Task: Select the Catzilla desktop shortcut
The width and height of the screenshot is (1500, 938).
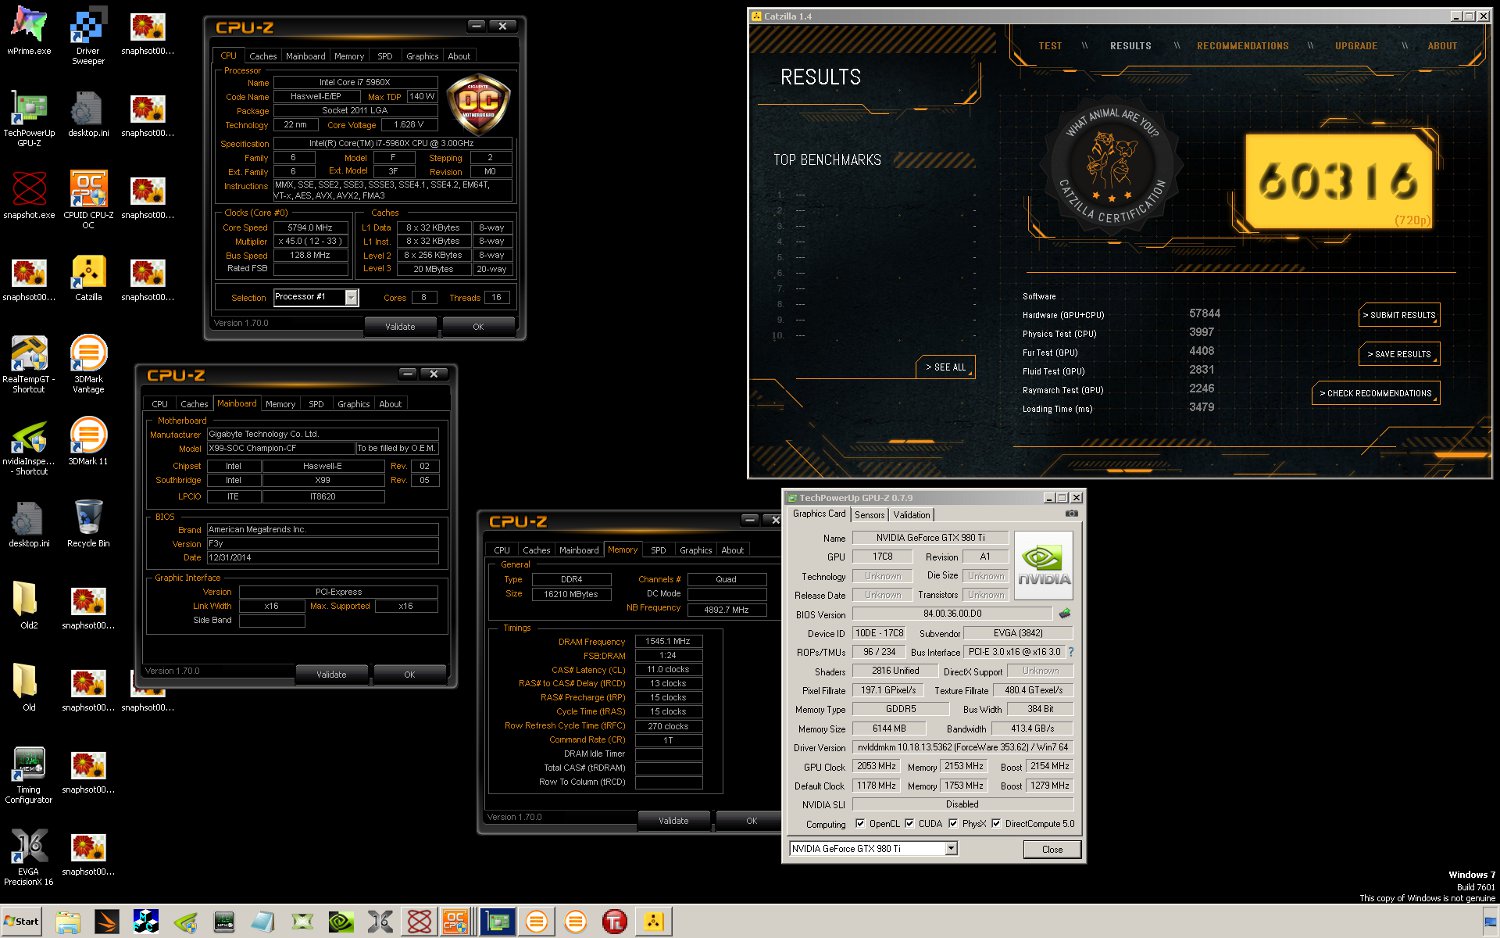Action: click(x=88, y=278)
